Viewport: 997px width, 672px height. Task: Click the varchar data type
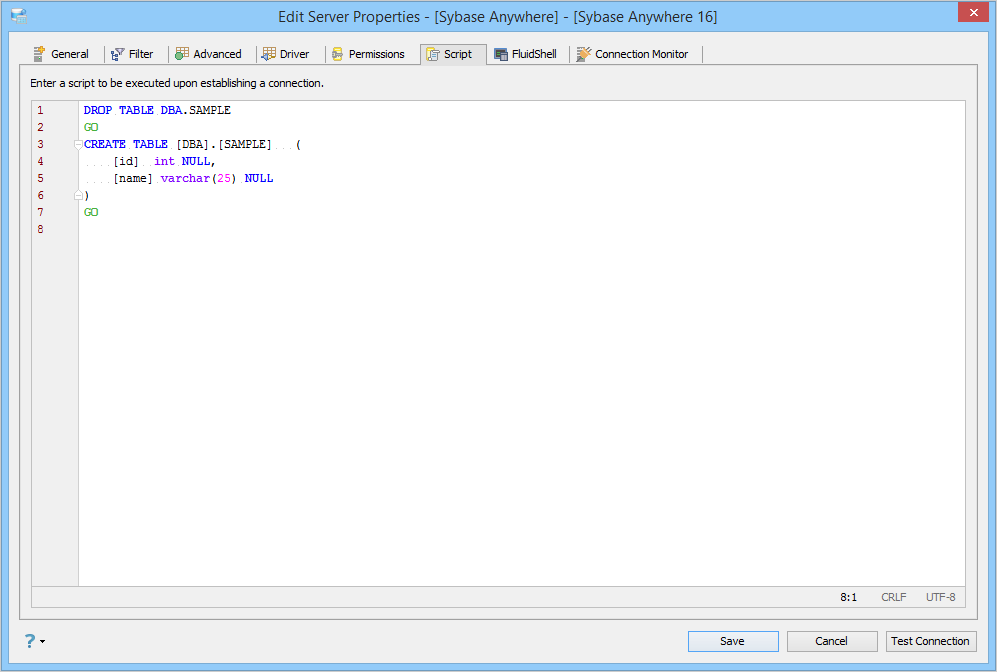[x=185, y=179]
